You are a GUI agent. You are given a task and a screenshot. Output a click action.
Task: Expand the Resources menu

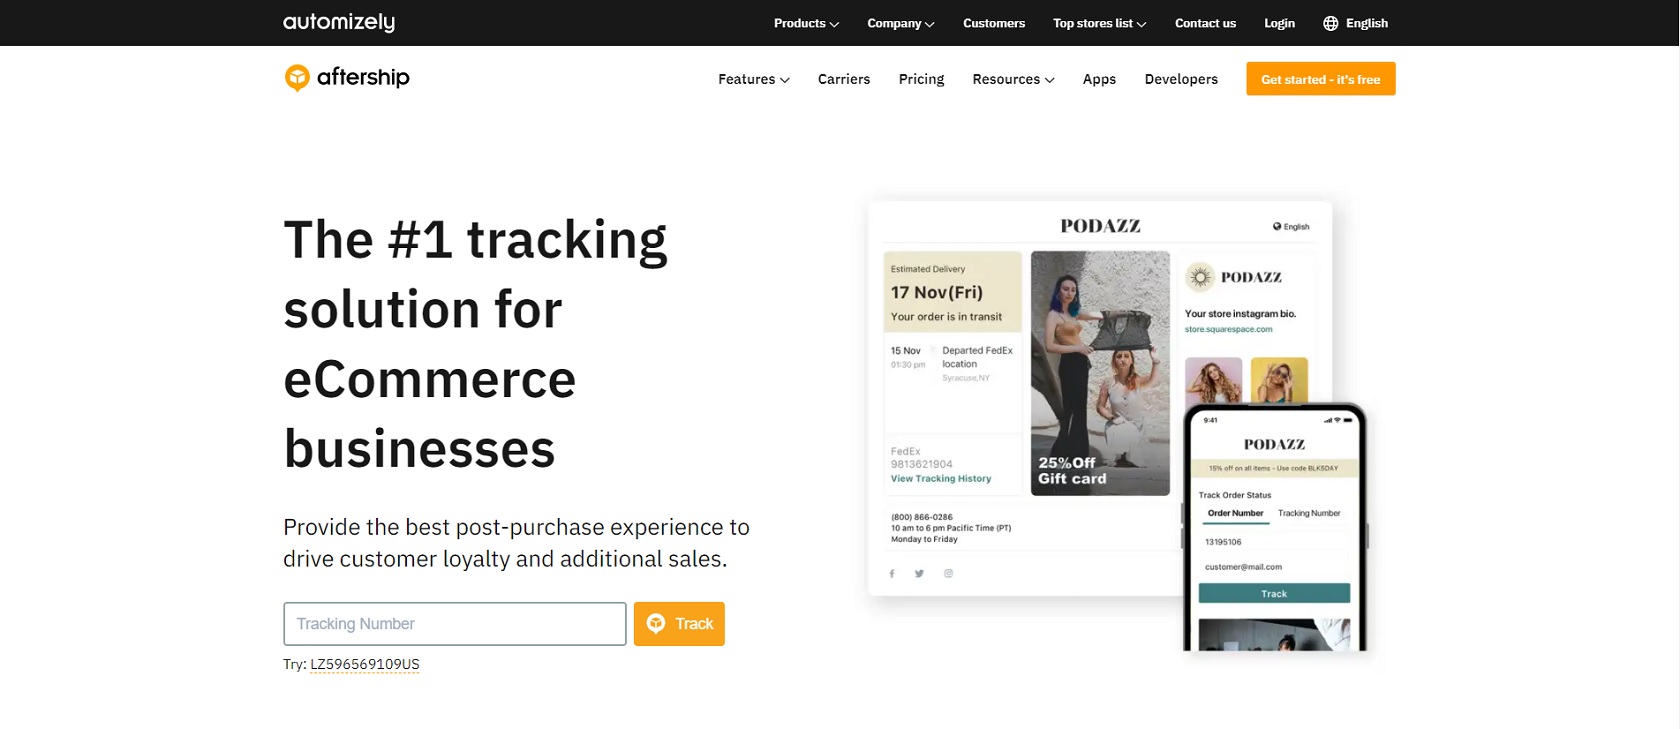(1013, 79)
